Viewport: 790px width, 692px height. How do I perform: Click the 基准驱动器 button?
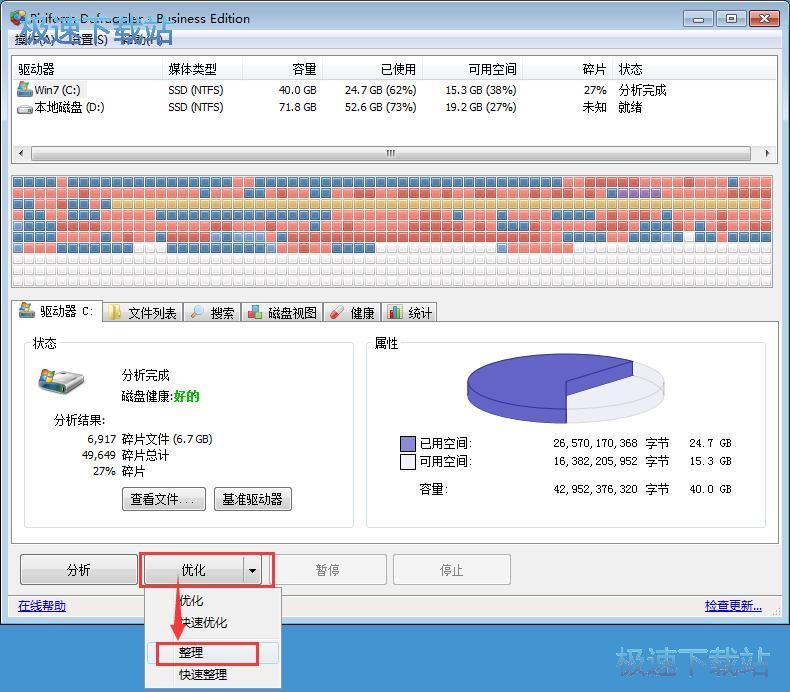[x=252, y=499]
